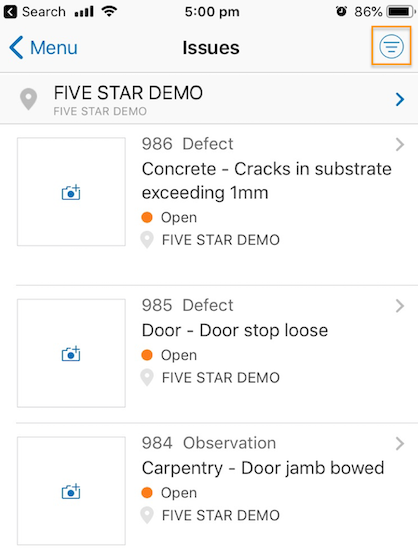
Task: Select the Carpentry Door jamb bowed issue
Action: coord(263,468)
